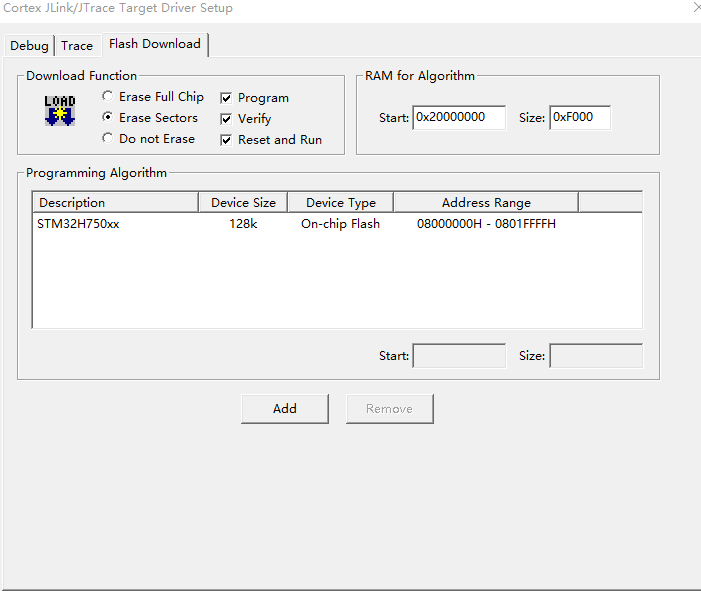Disable Reset and Run checkbox
The width and height of the screenshot is (701, 591).
pyautogui.click(x=226, y=140)
